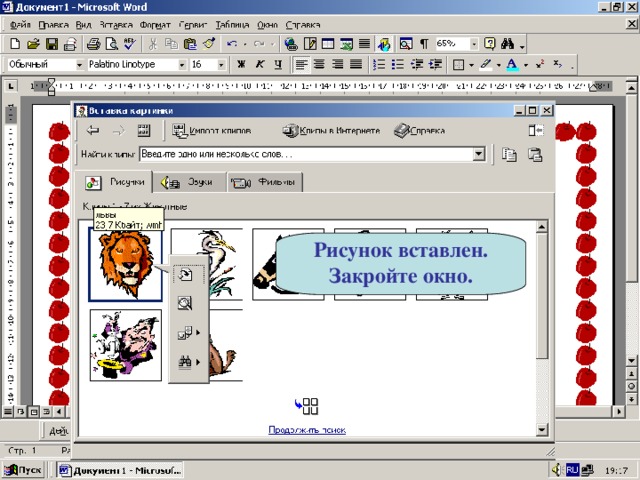Expand the font color dropdown arrow

pos(526,65)
